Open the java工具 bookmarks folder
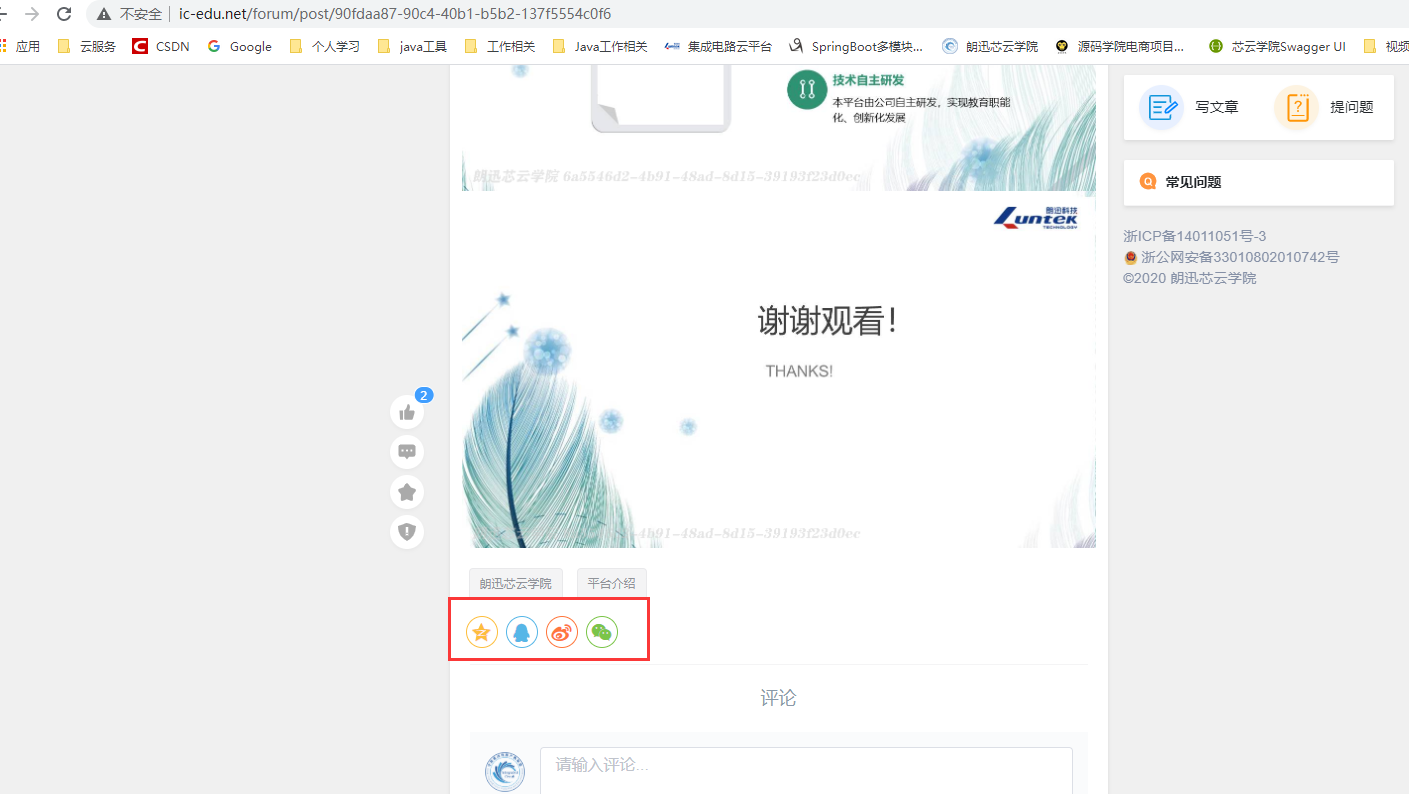 (x=412, y=45)
